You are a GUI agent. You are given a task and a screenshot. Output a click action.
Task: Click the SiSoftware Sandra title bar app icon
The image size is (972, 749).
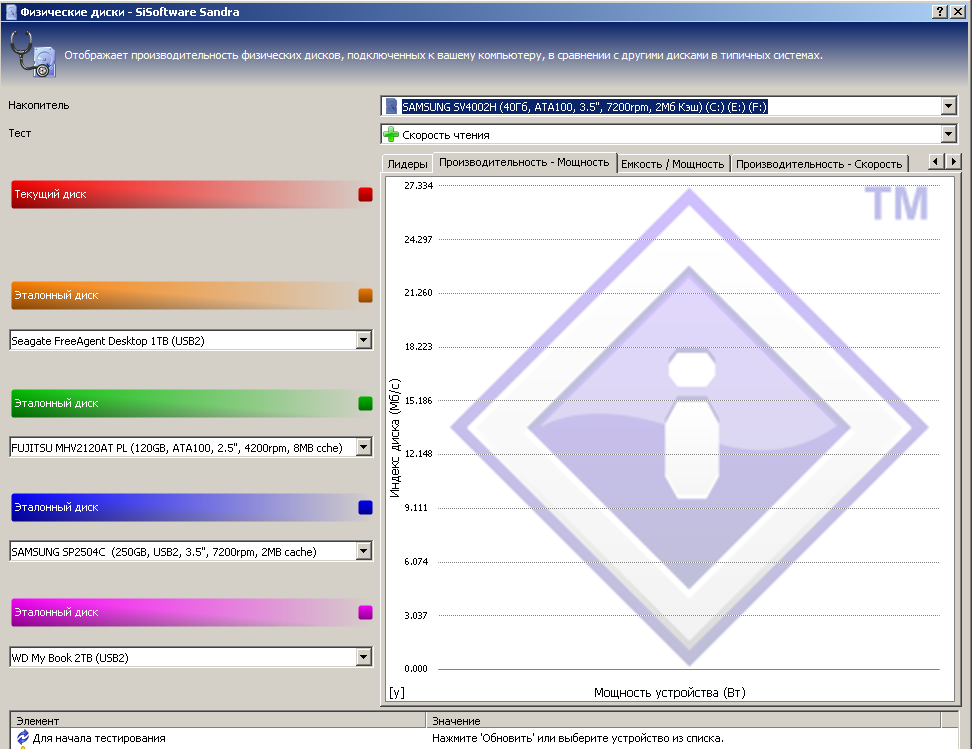(x=11, y=12)
